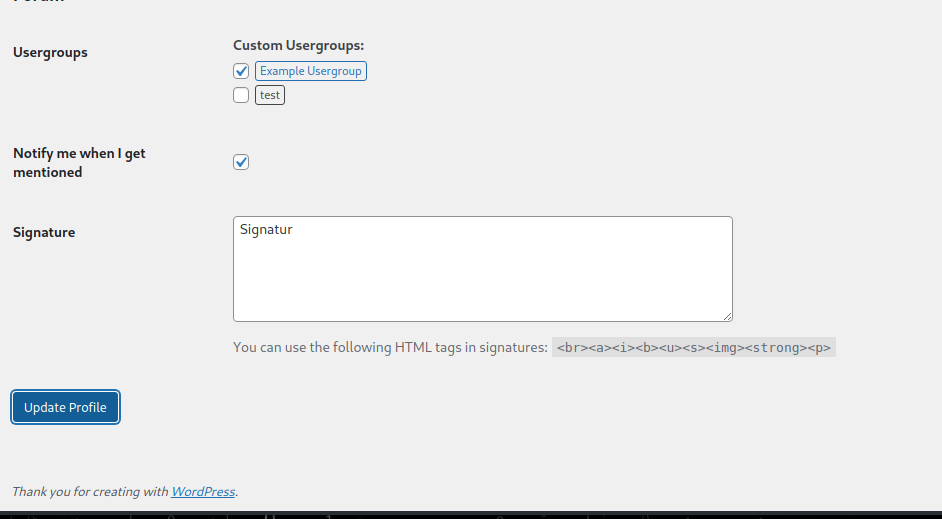This screenshot has width=942, height=519.
Task: Click the test usergroup tag label
Action: [270, 95]
